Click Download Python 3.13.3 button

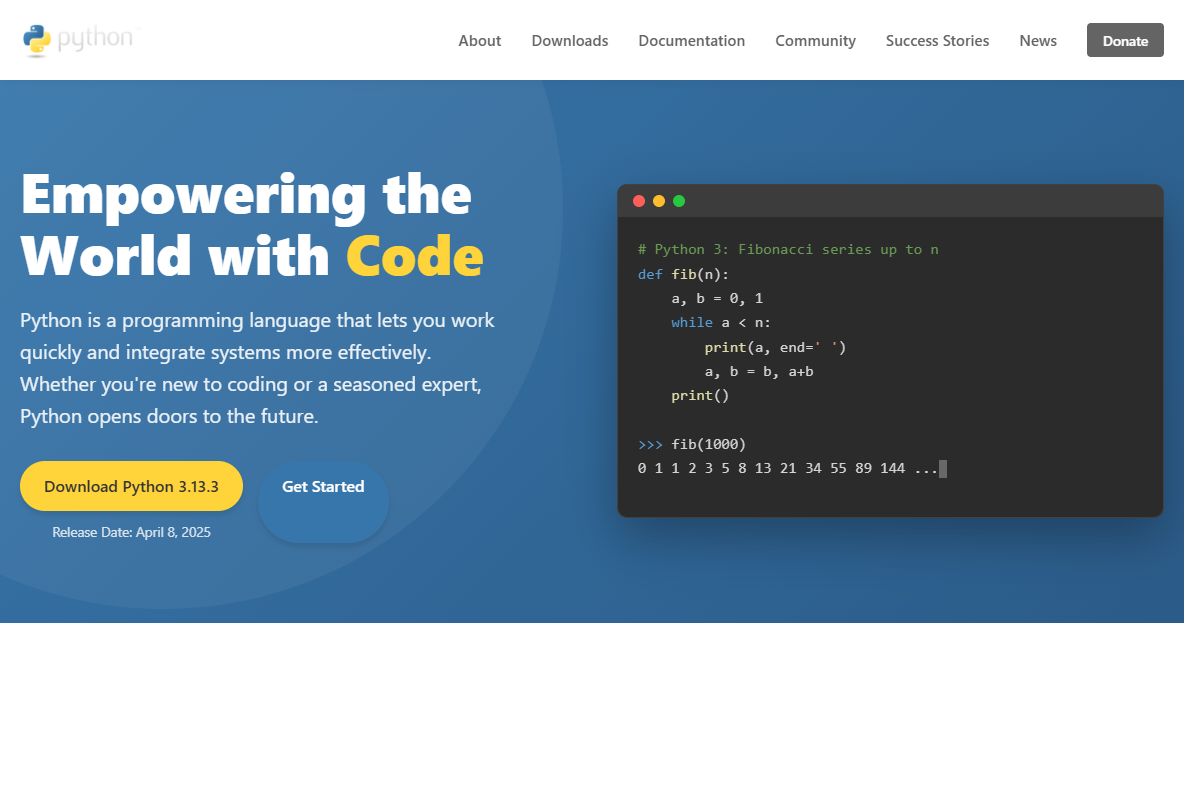[130, 486]
